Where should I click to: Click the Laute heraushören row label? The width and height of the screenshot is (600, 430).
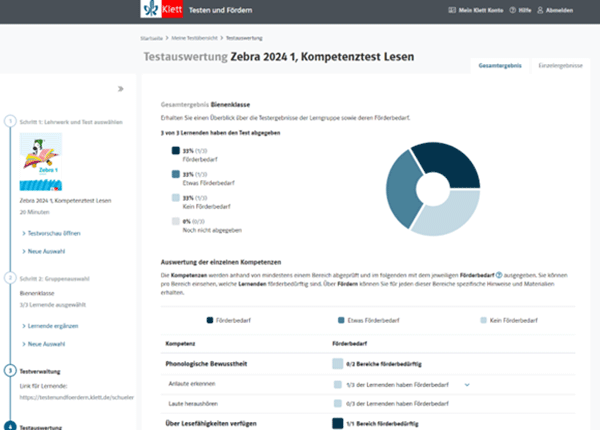pos(193,404)
